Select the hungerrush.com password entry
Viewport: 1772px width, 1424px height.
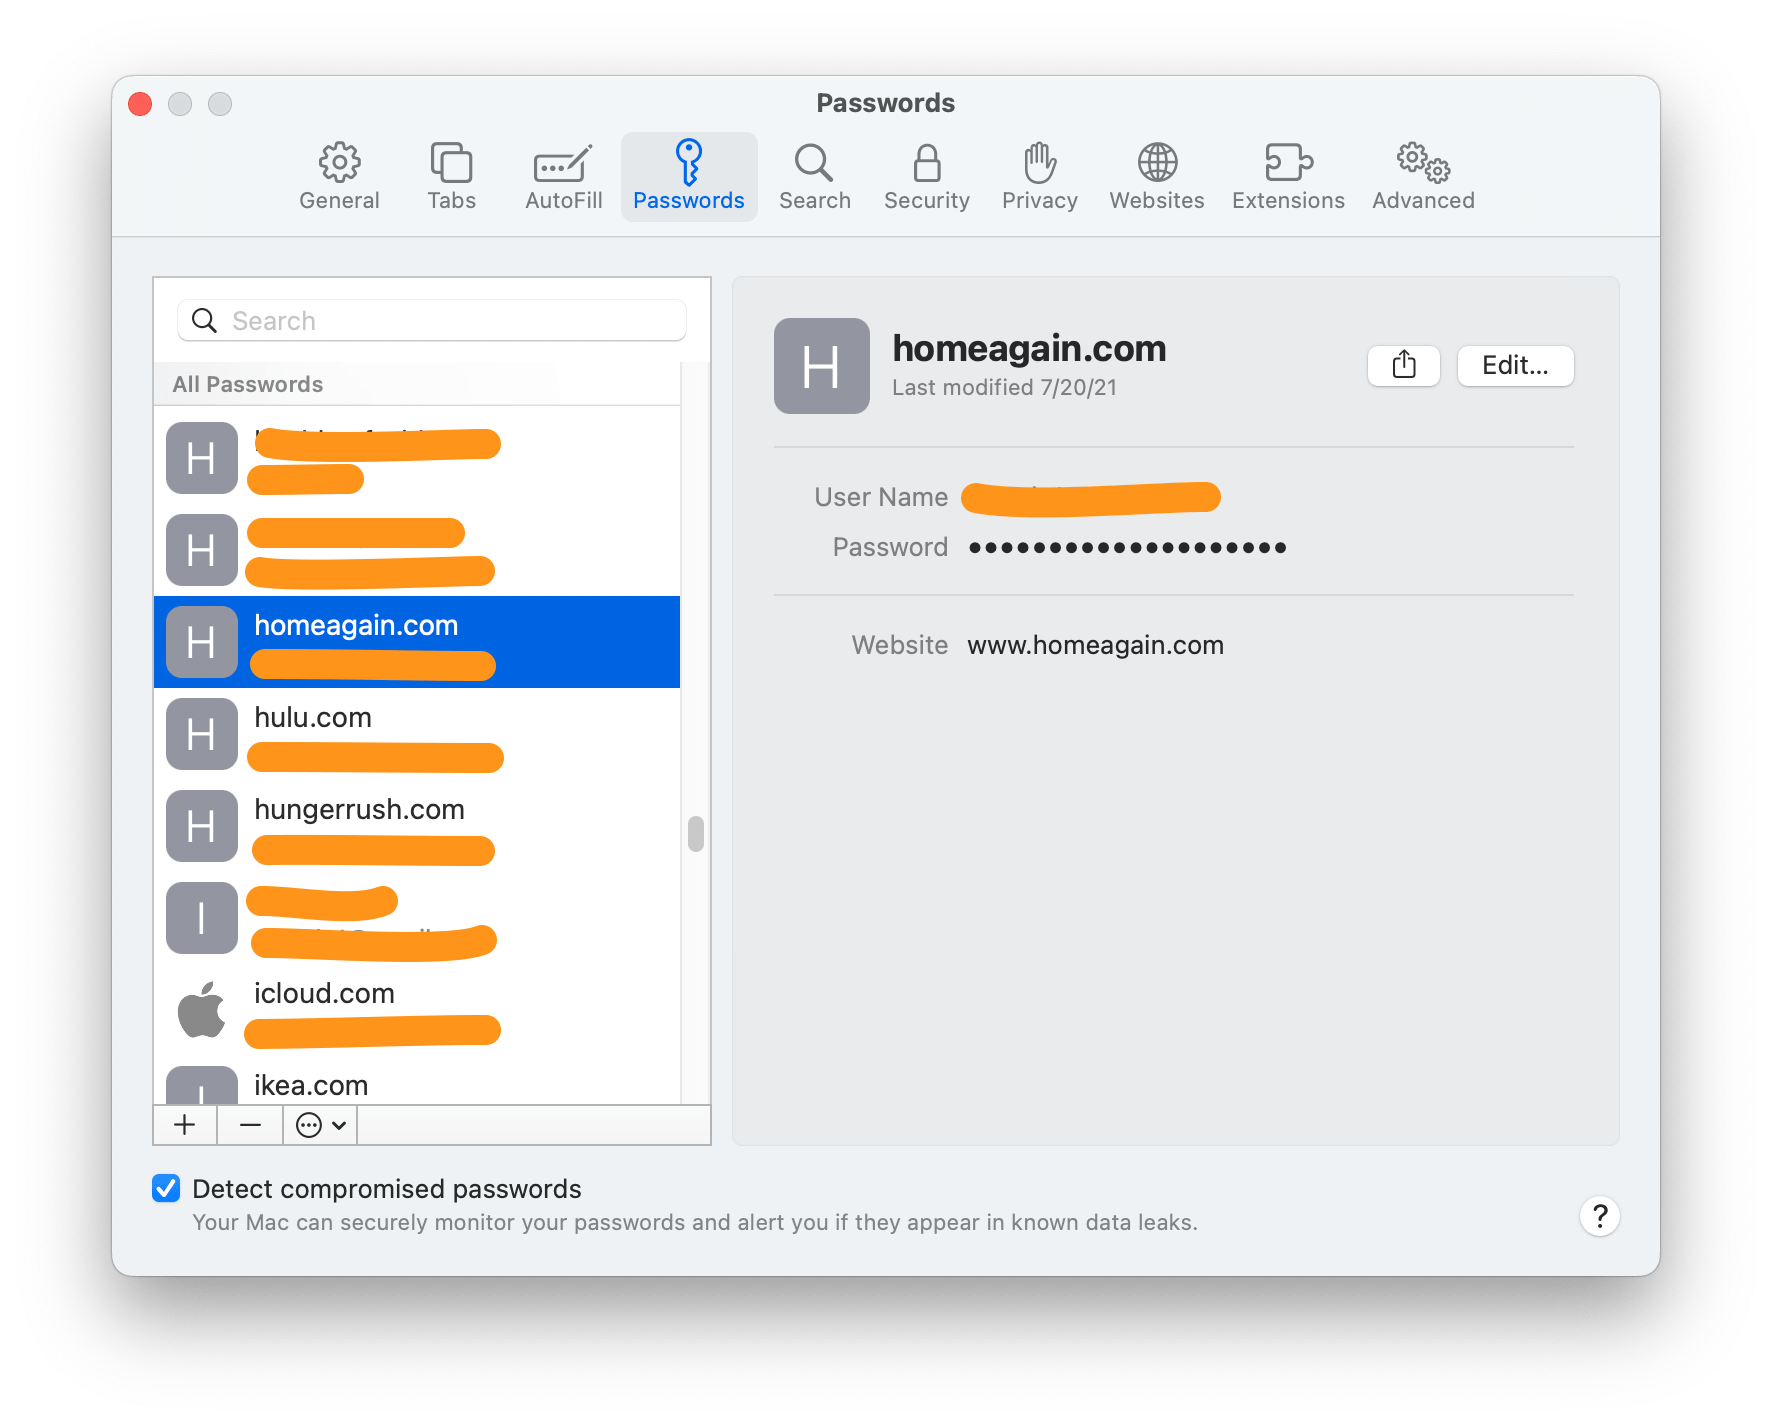(417, 826)
